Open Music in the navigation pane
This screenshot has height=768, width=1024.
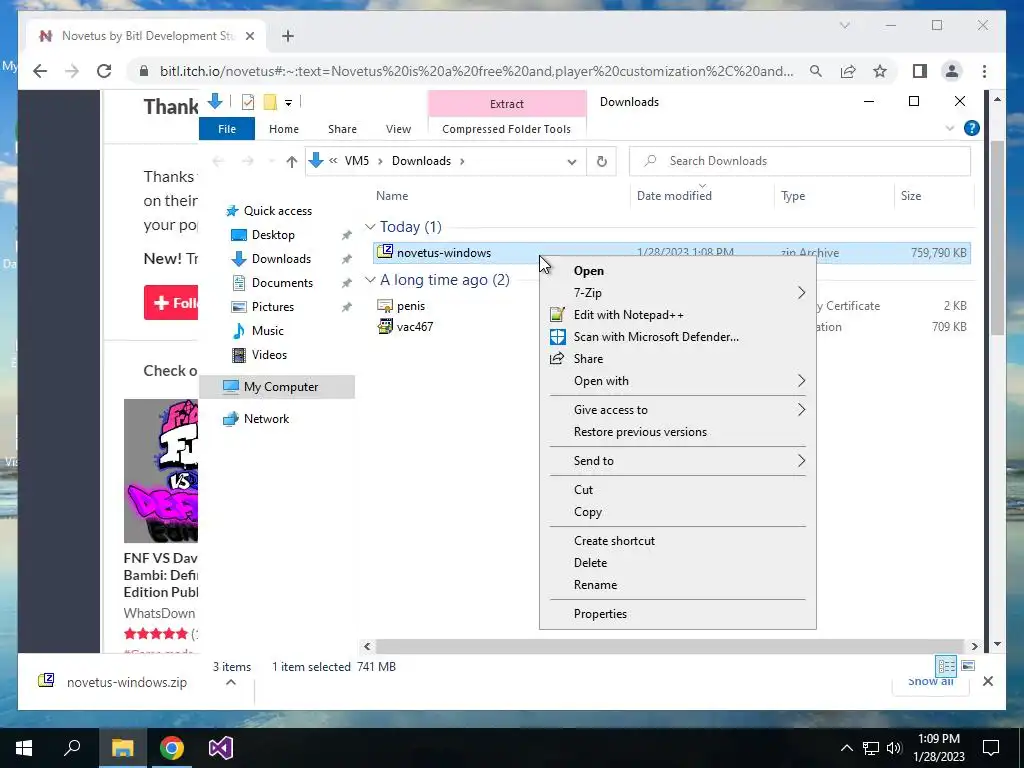click(x=267, y=331)
